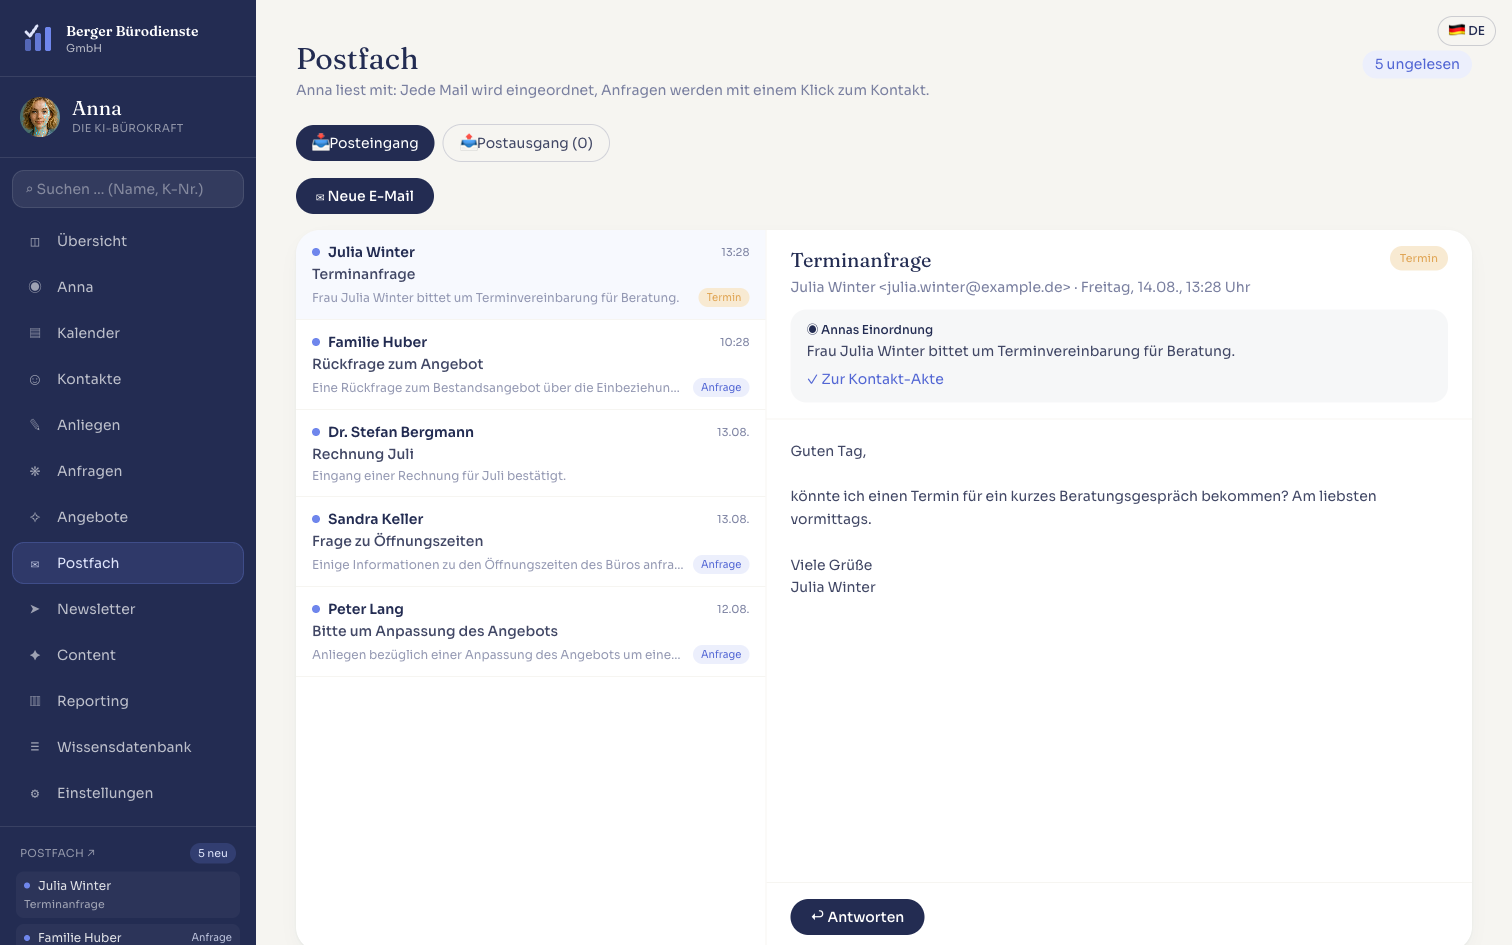The image size is (1512, 945).
Task: Open the Kalender sidebar icon
Action: [x=35, y=333]
